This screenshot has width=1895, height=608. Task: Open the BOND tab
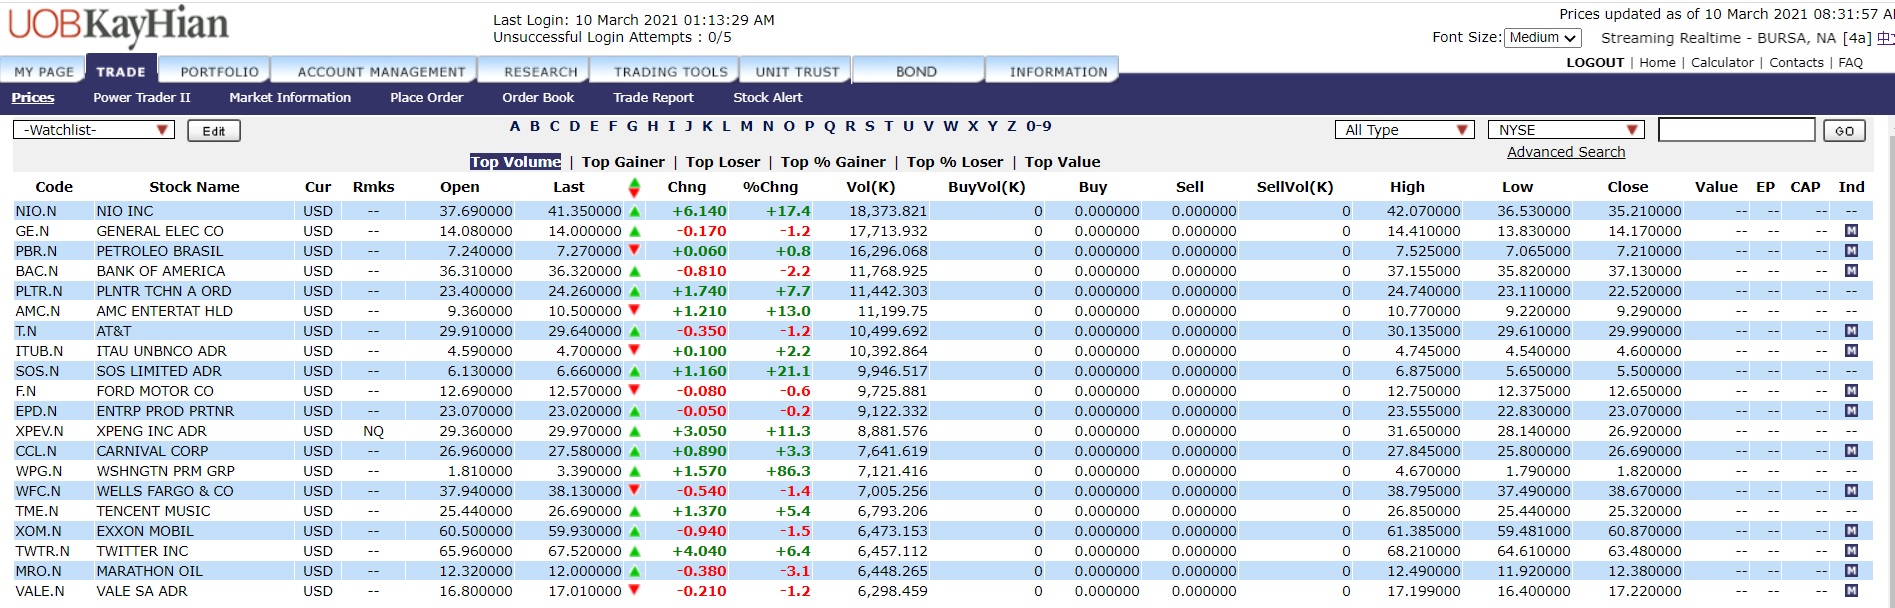[x=916, y=72]
